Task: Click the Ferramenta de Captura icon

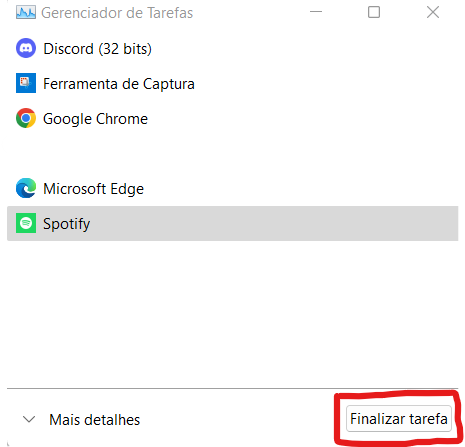Action: tap(26, 83)
